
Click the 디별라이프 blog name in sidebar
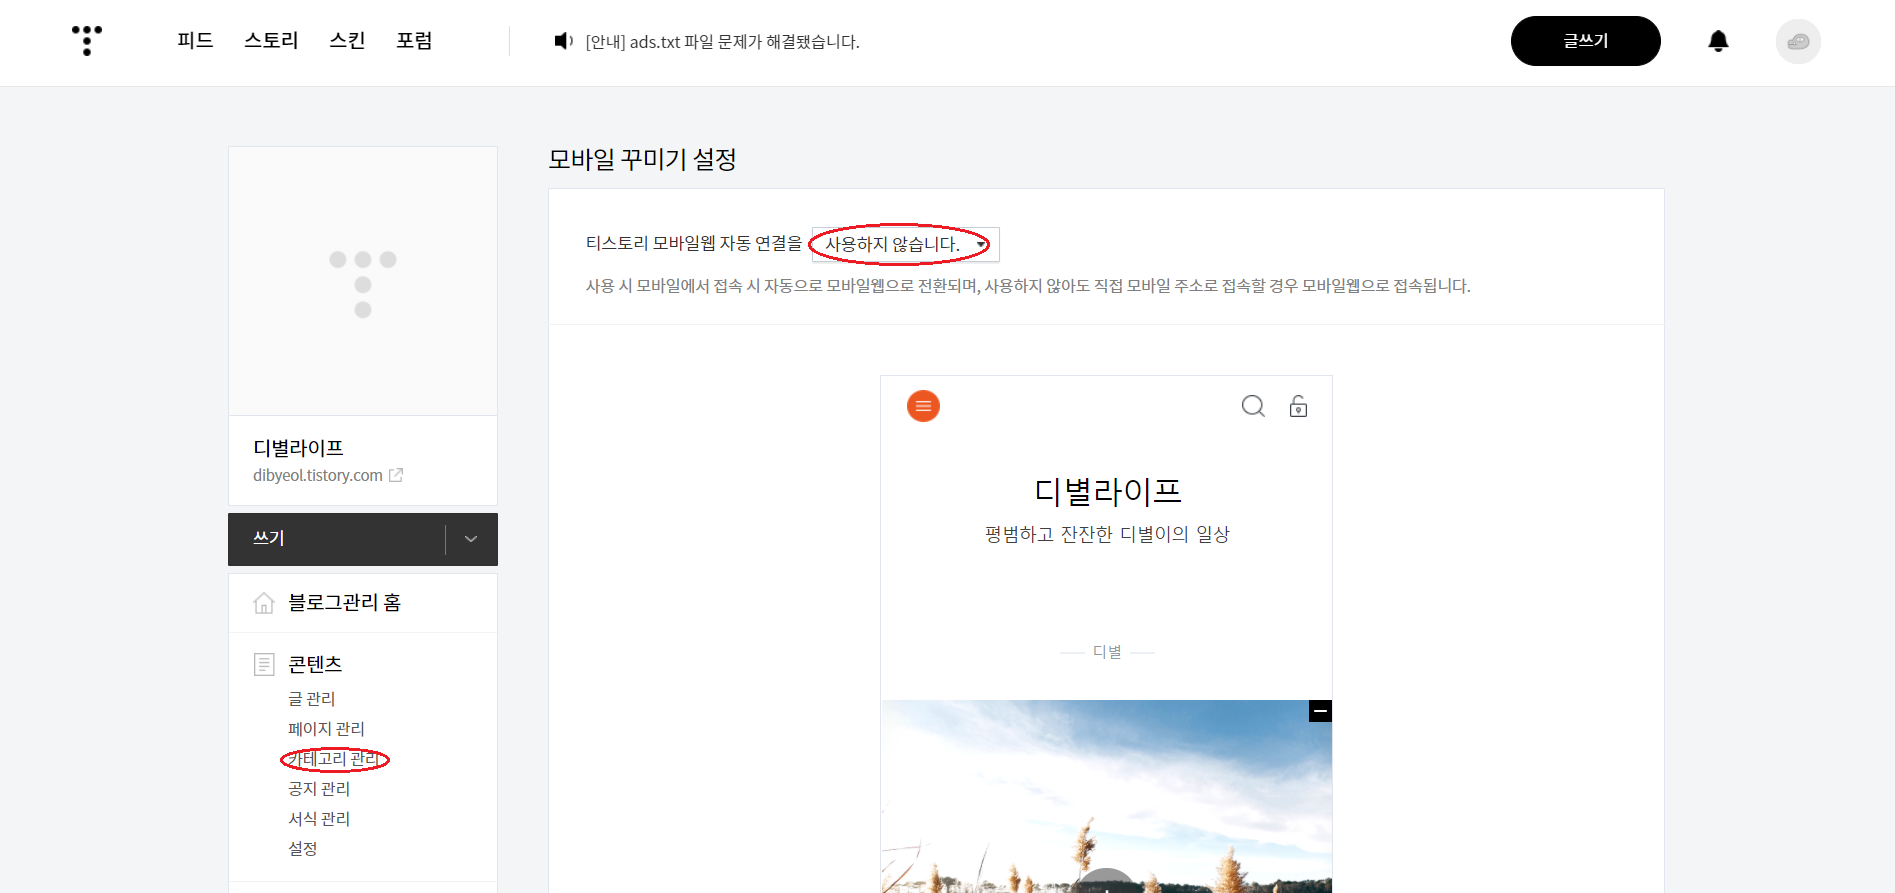[x=298, y=448]
